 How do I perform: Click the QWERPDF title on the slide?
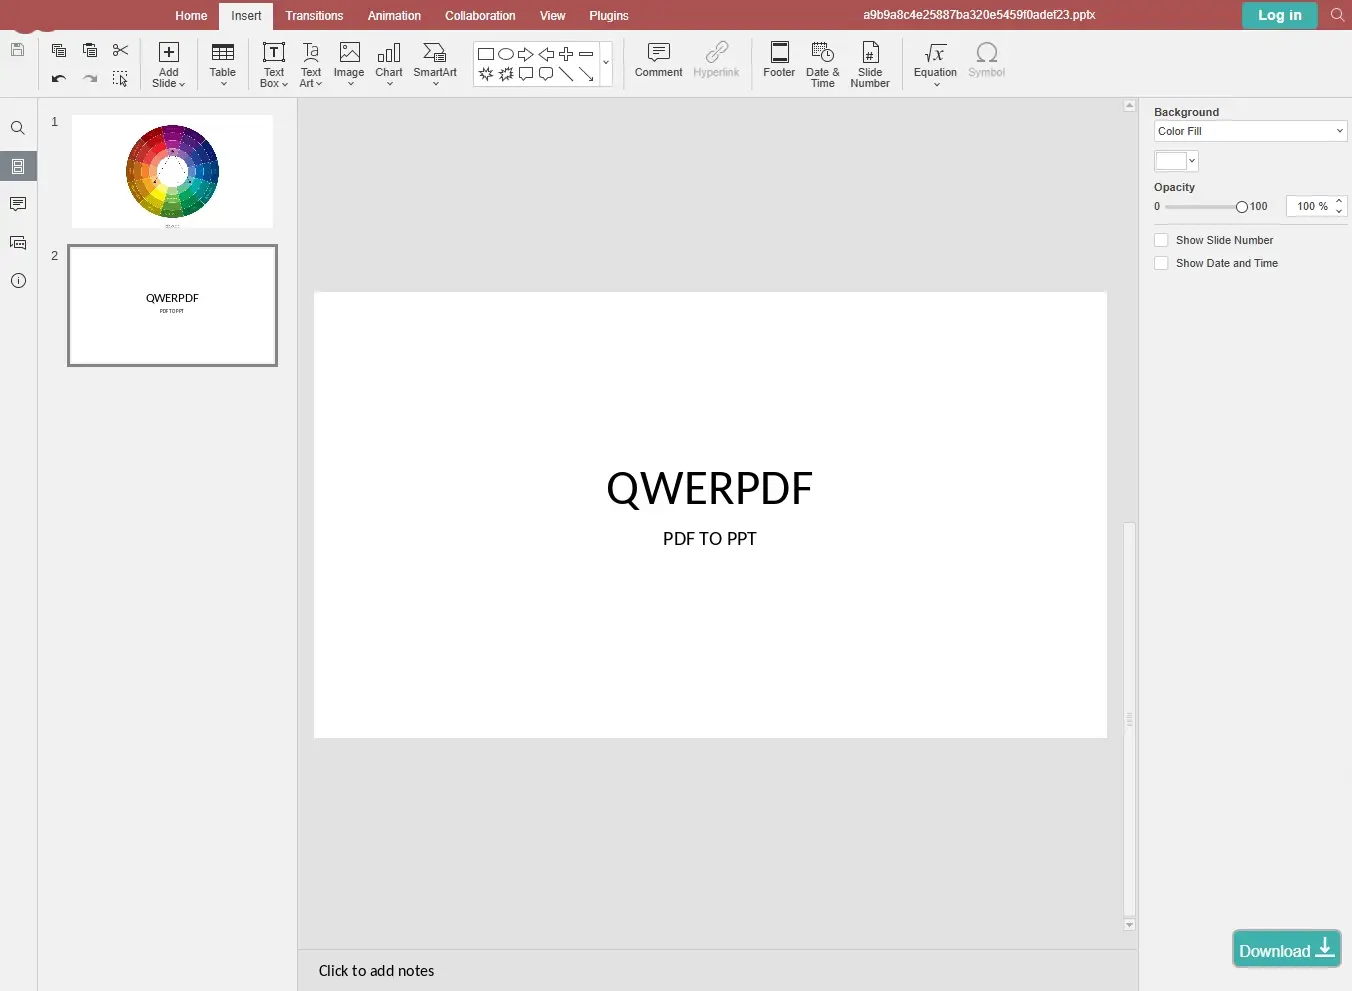point(709,489)
